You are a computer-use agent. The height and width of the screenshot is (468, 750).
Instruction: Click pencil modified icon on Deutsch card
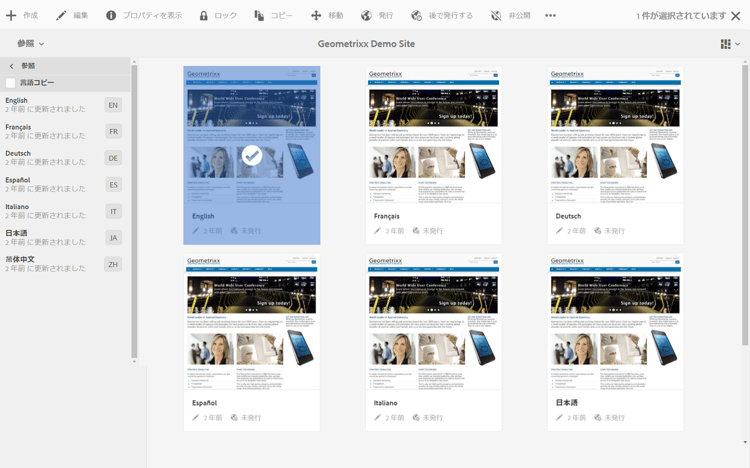[559, 231]
